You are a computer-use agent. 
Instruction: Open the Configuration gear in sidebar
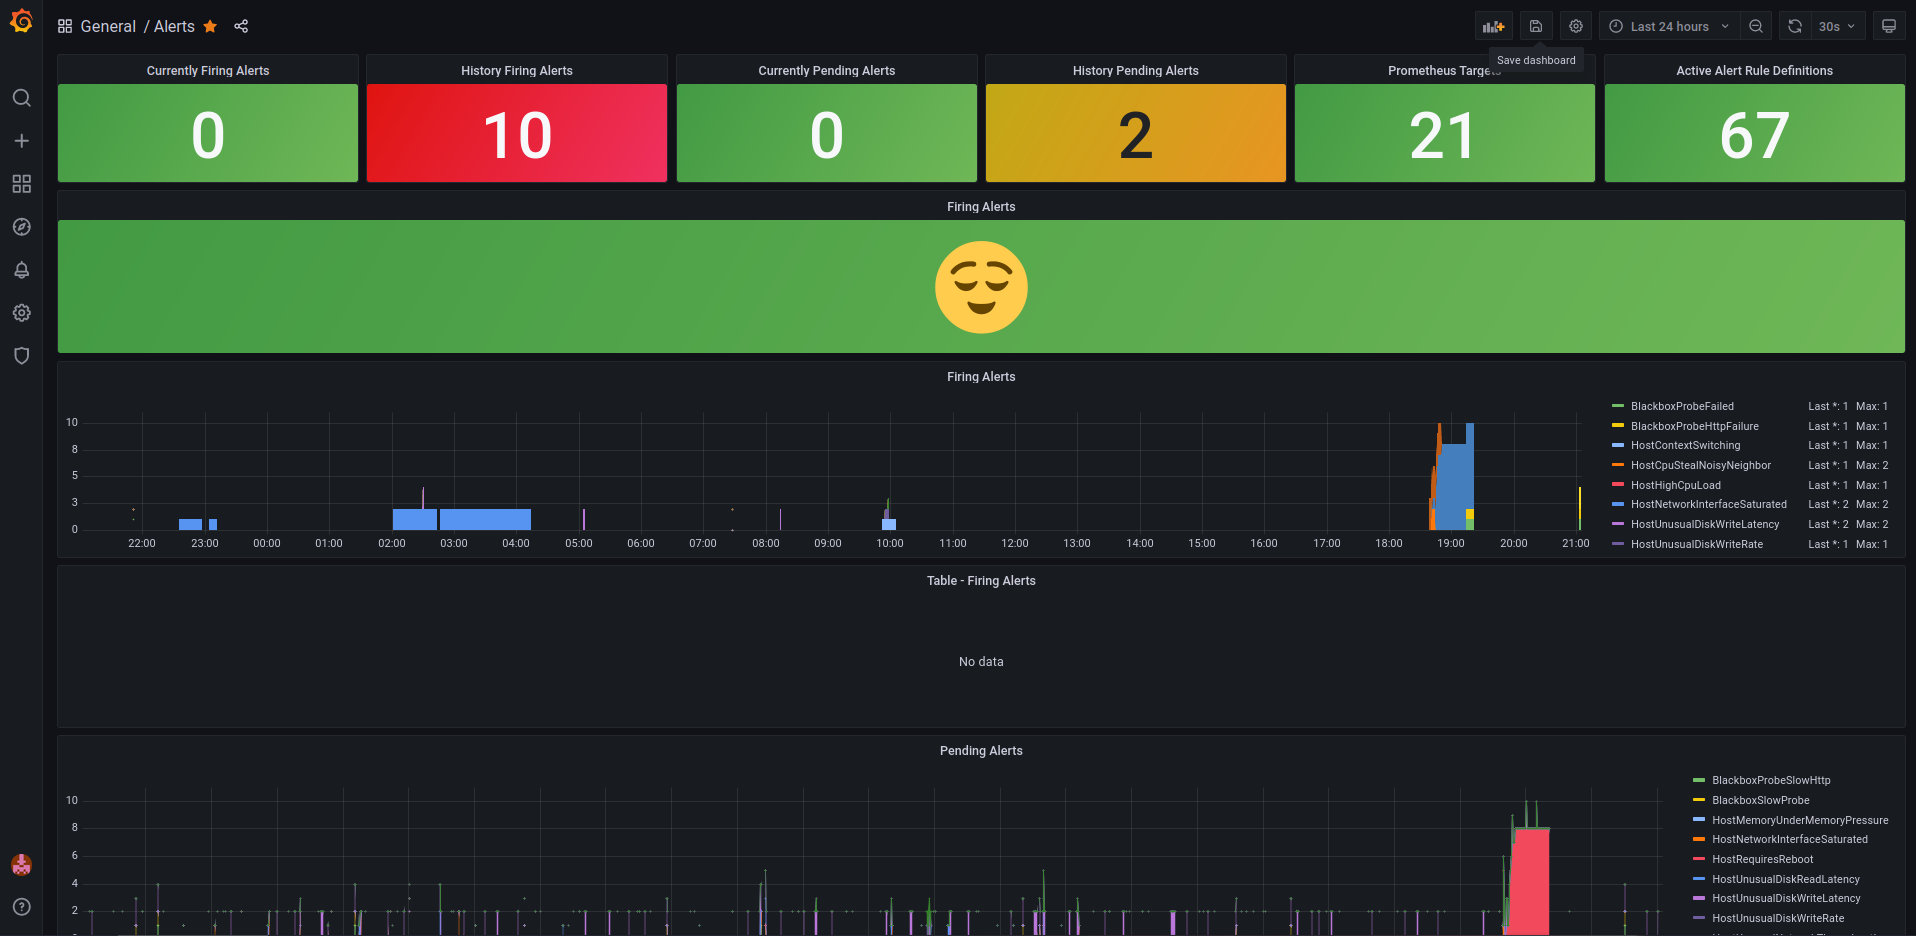click(21, 313)
